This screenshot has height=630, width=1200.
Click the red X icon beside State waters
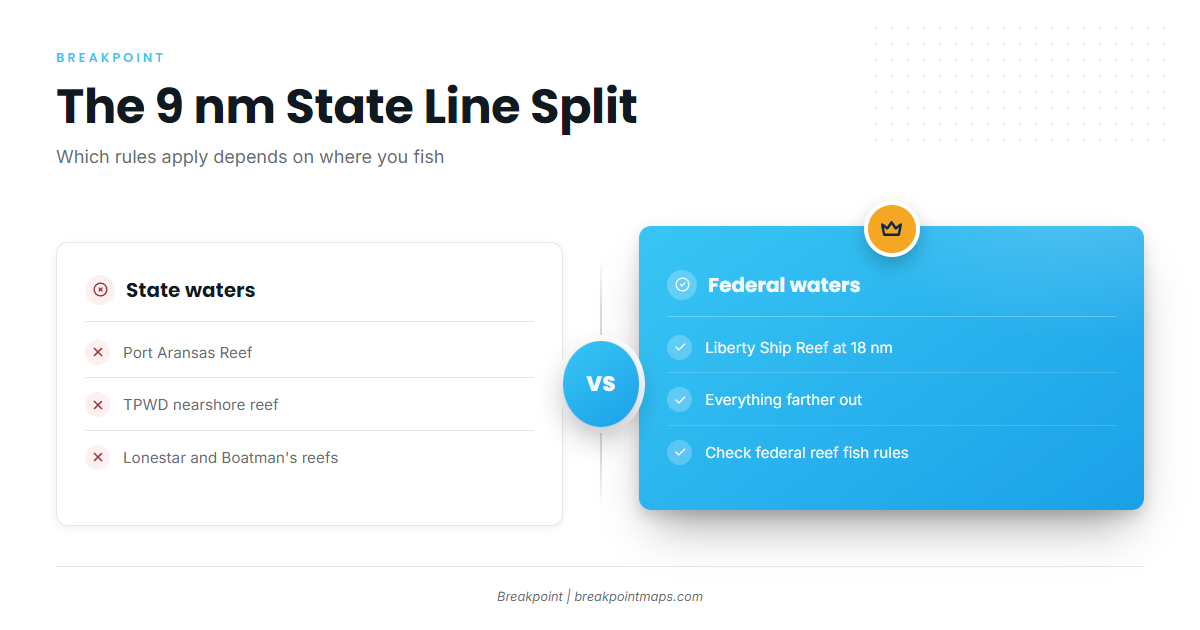pyautogui.click(x=100, y=290)
